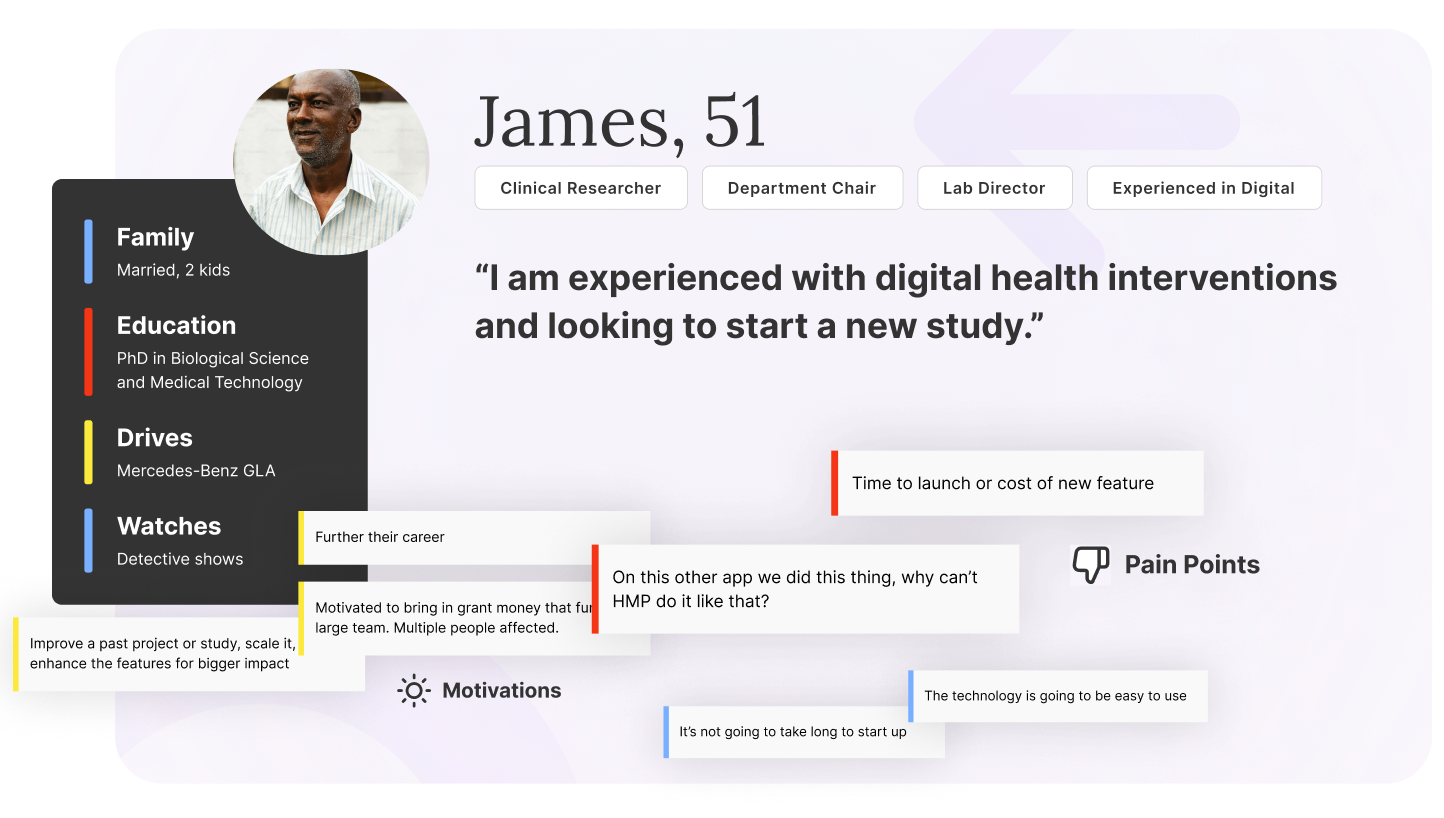The image size is (1444, 818).
Task: Select the Department Chair tag
Action: (801, 188)
